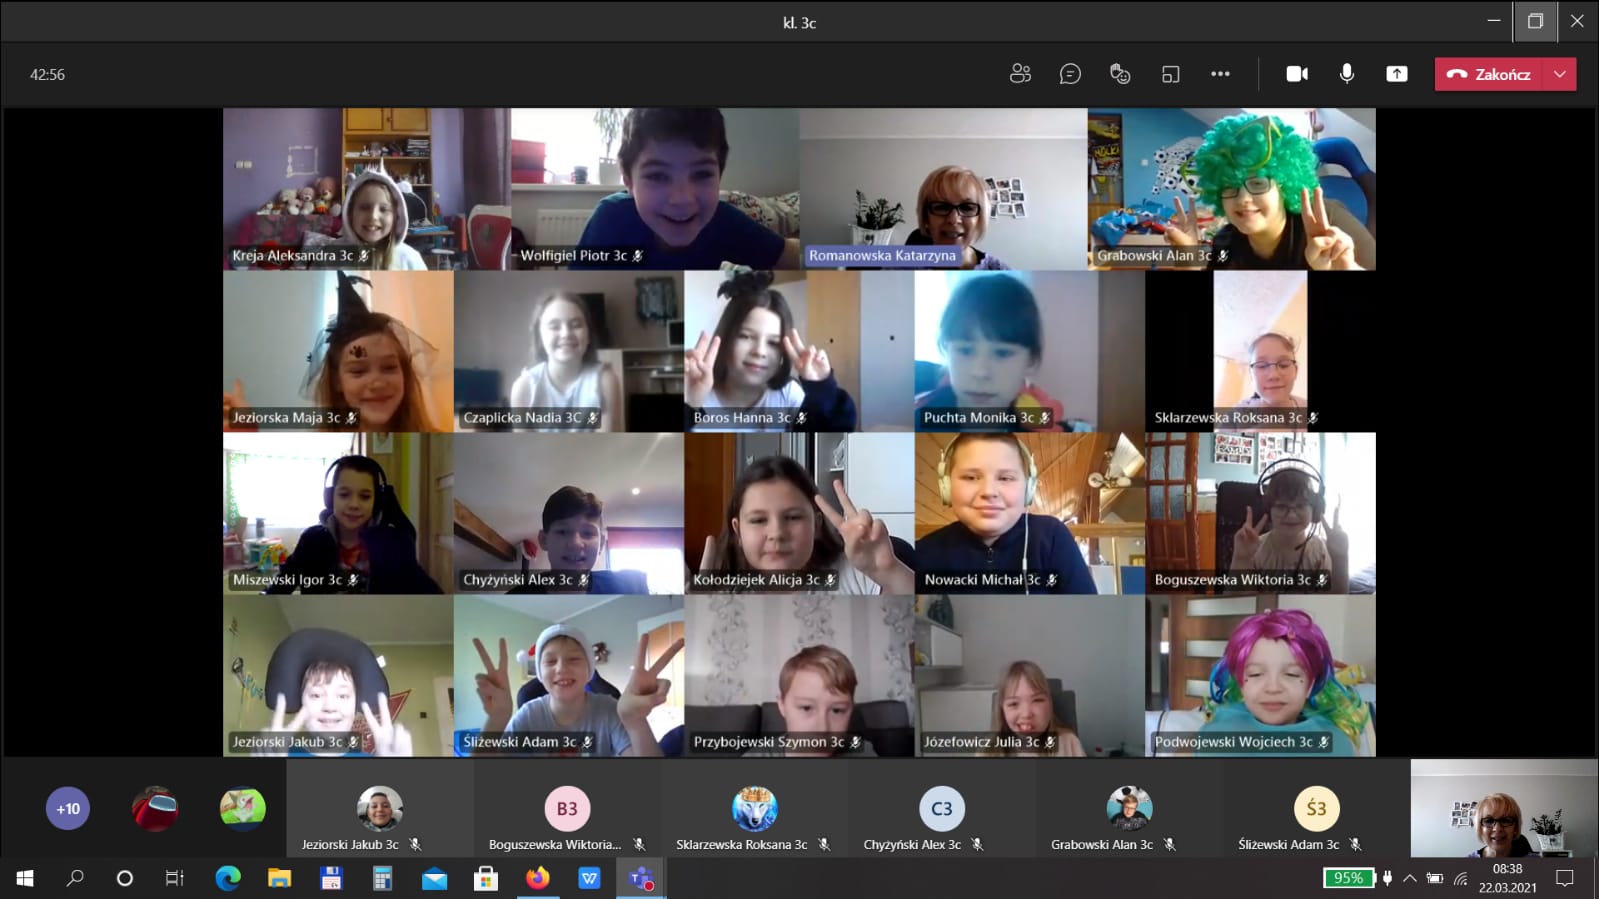The width and height of the screenshot is (1599, 899).
Task: Show hidden system tray icons
Action: (x=1409, y=878)
